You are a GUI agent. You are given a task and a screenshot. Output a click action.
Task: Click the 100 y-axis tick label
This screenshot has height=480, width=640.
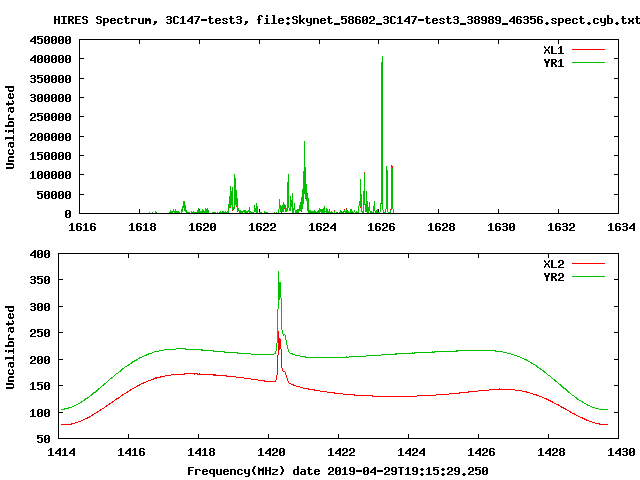(40, 413)
